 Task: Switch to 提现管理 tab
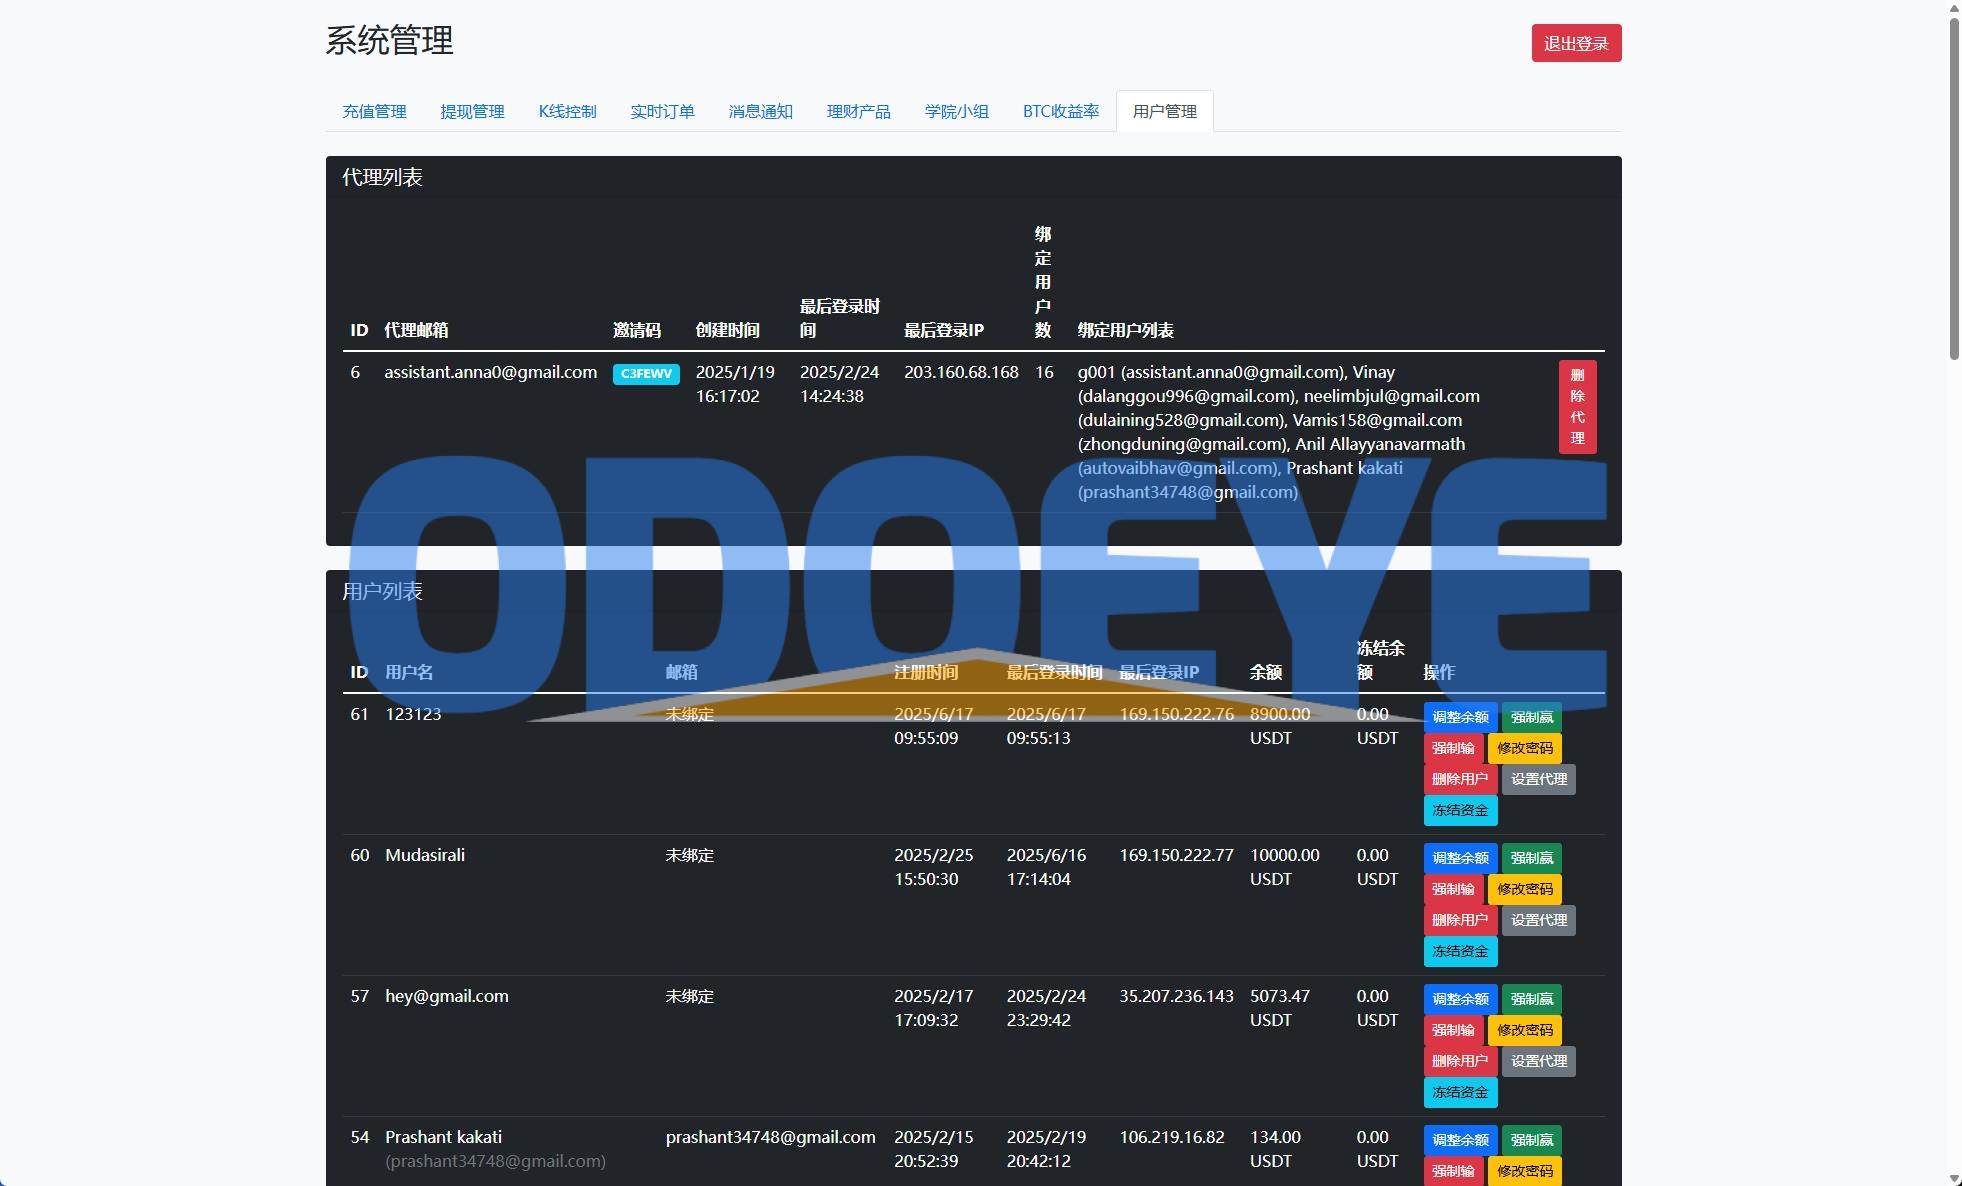coord(472,111)
